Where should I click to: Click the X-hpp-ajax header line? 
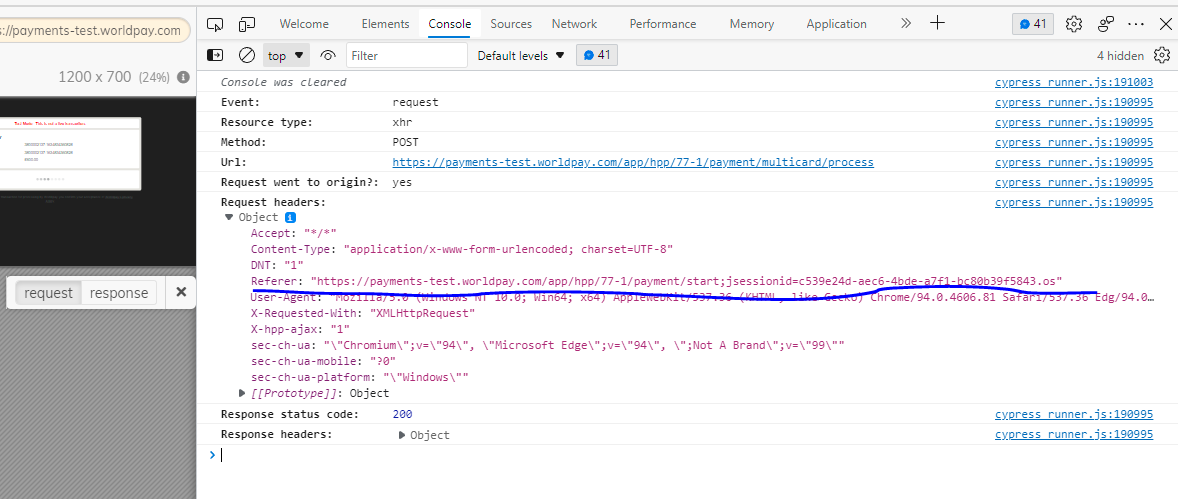[x=301, y=329]
